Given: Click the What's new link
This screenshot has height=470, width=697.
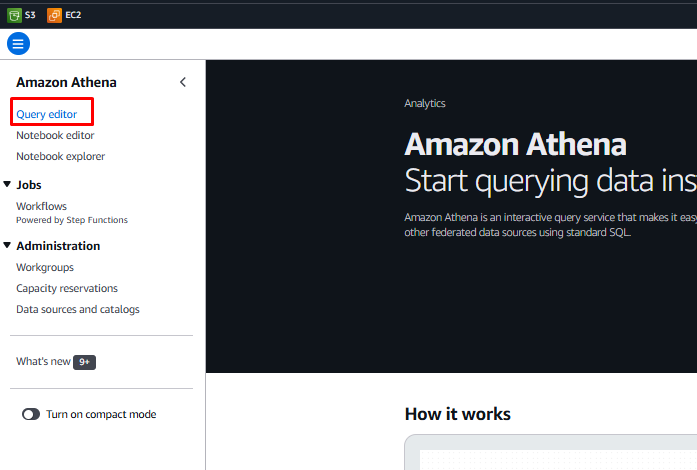Looking at the screenshot, I should (43, 362).
